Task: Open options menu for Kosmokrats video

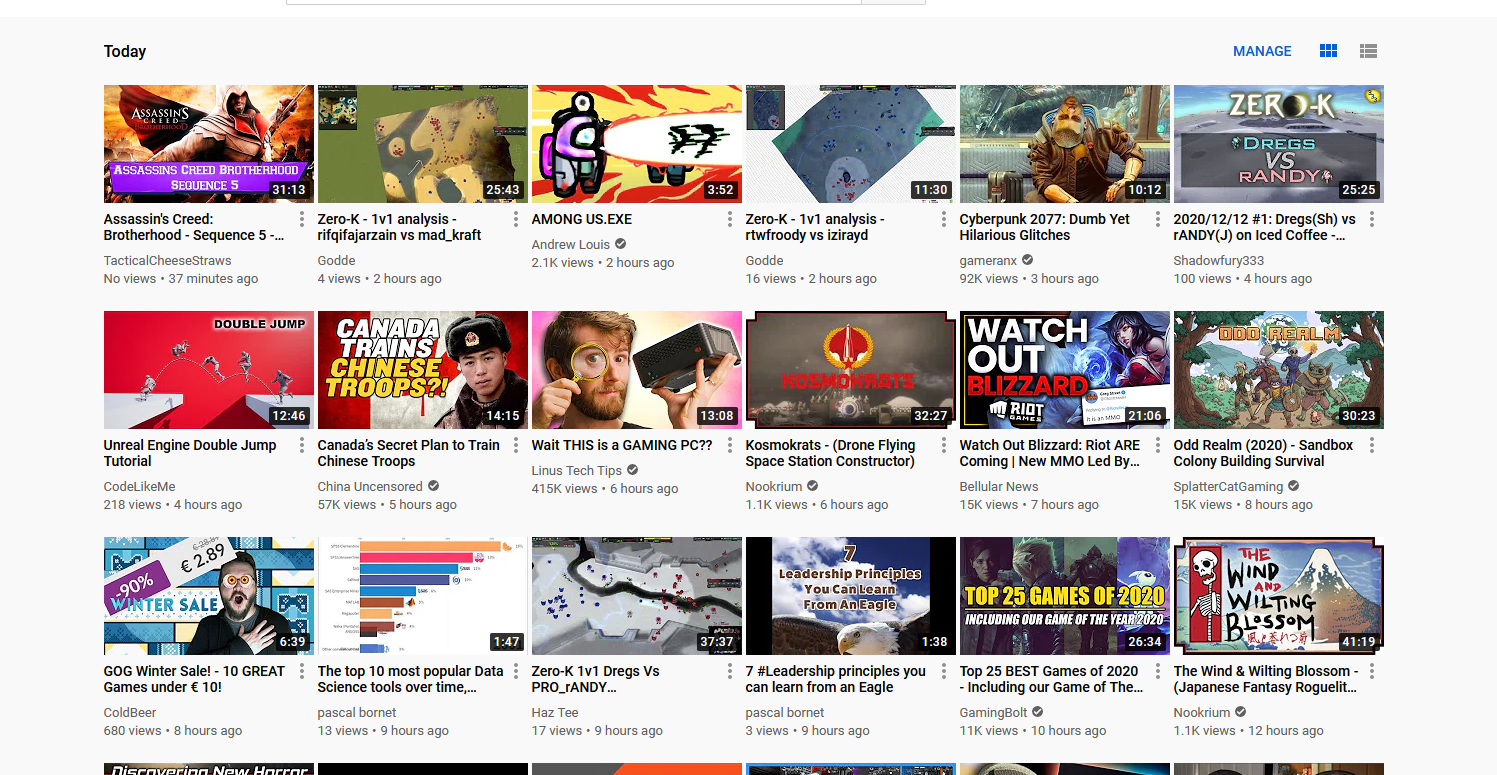Action: (944, 445)
